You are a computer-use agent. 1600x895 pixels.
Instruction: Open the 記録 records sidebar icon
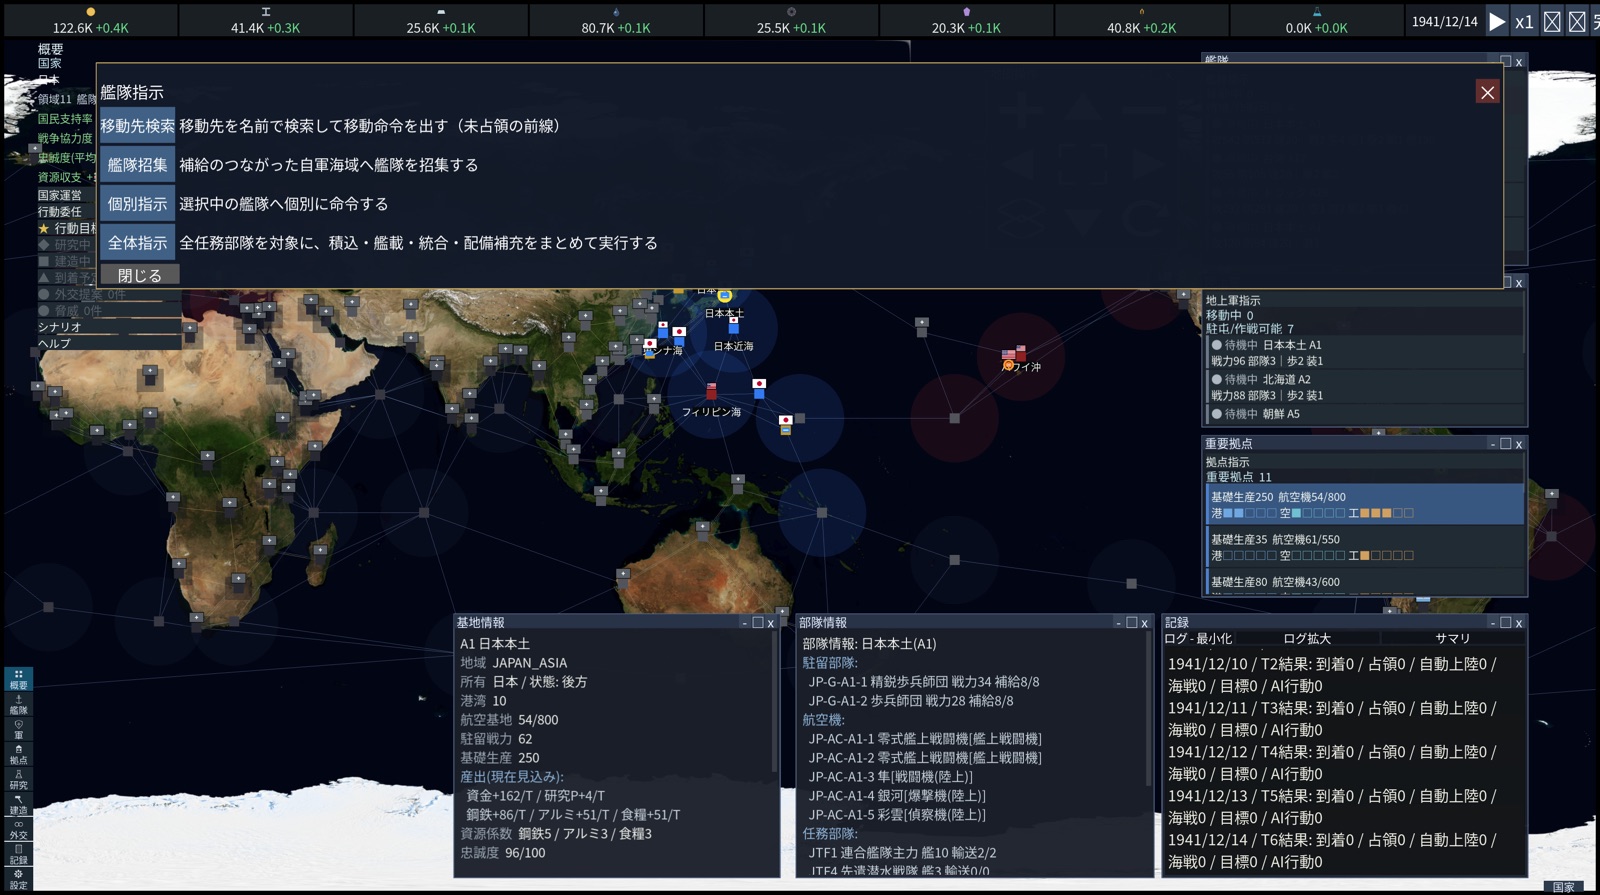click(18, 854)
